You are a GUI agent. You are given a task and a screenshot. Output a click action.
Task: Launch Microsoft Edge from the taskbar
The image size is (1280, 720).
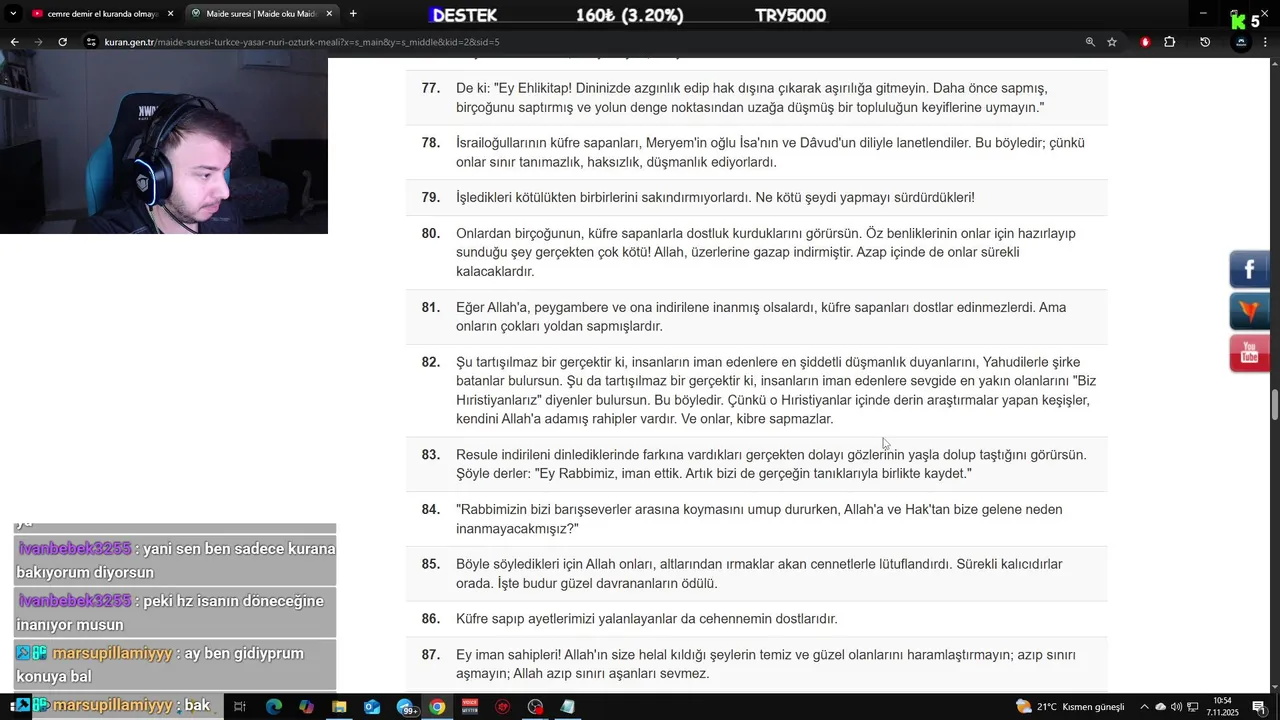point(273,707)
